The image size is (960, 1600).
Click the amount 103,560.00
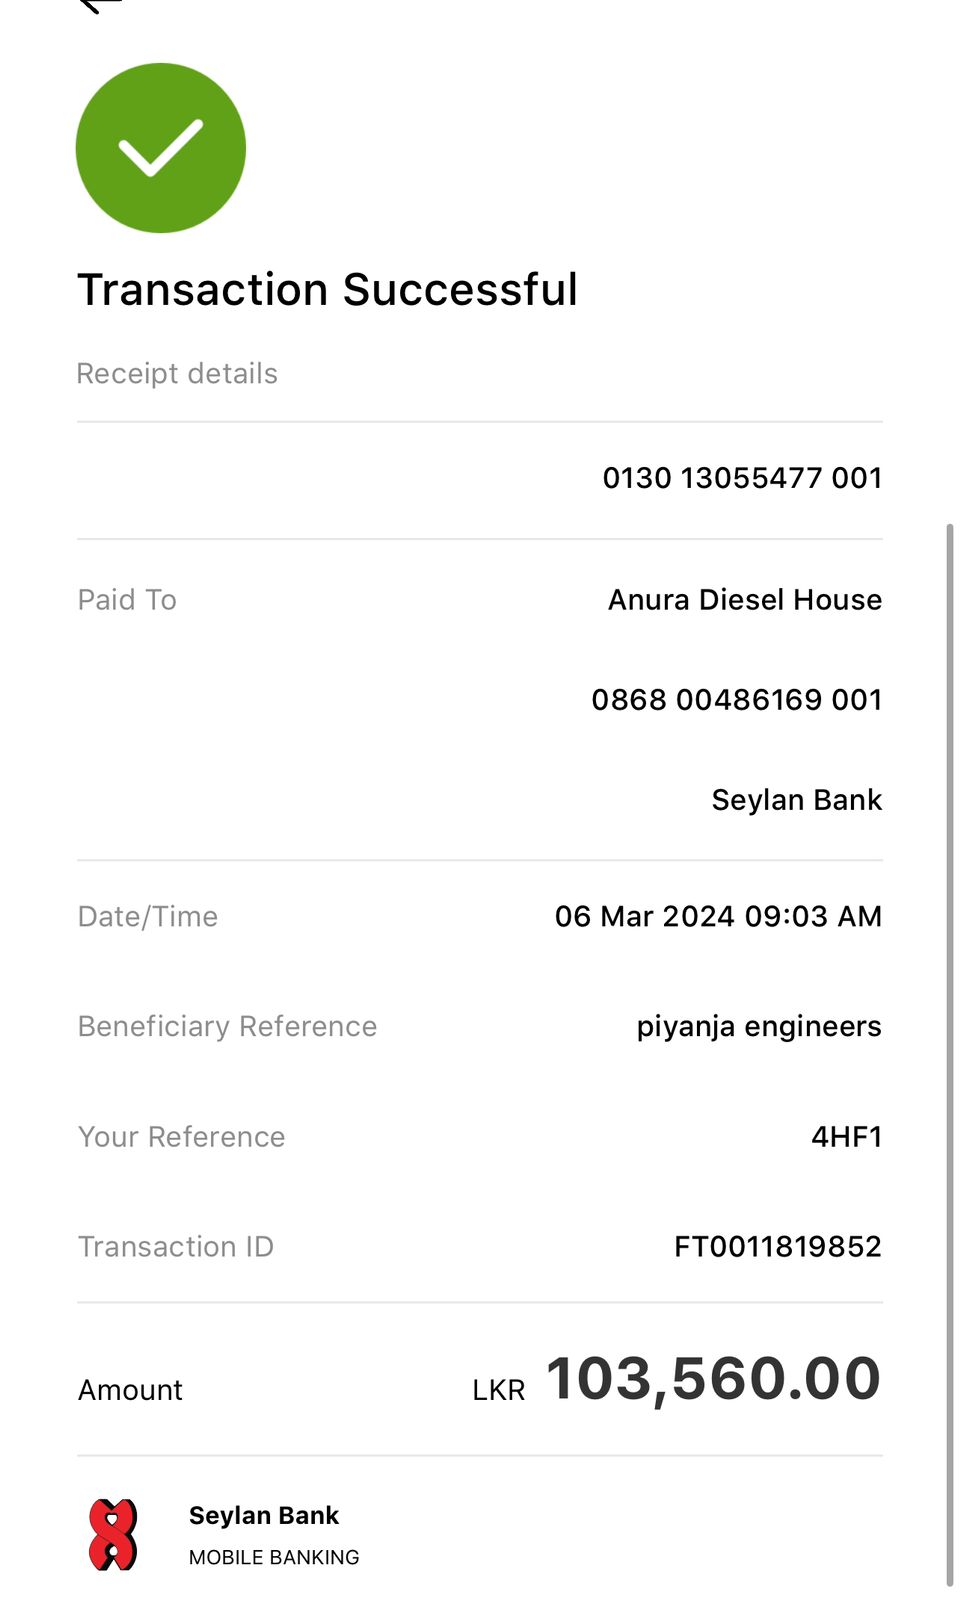(713, 1379)
